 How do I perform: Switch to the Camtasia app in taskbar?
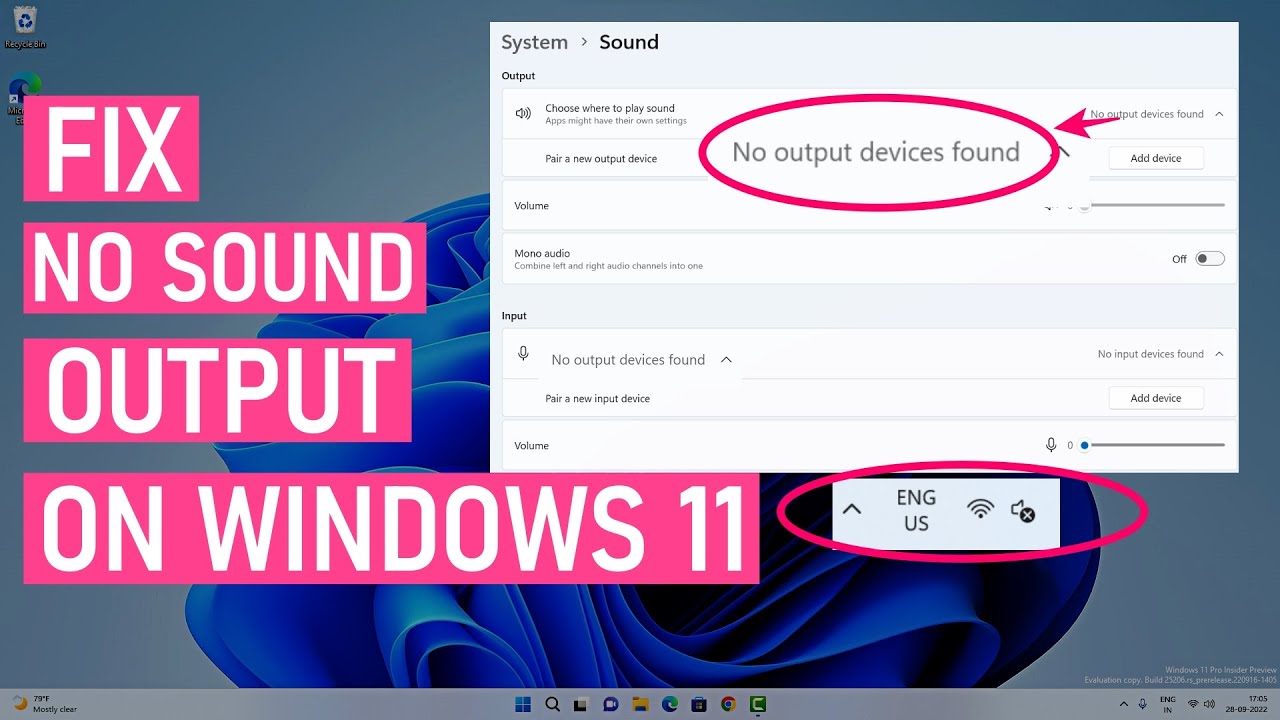point(758,704)
